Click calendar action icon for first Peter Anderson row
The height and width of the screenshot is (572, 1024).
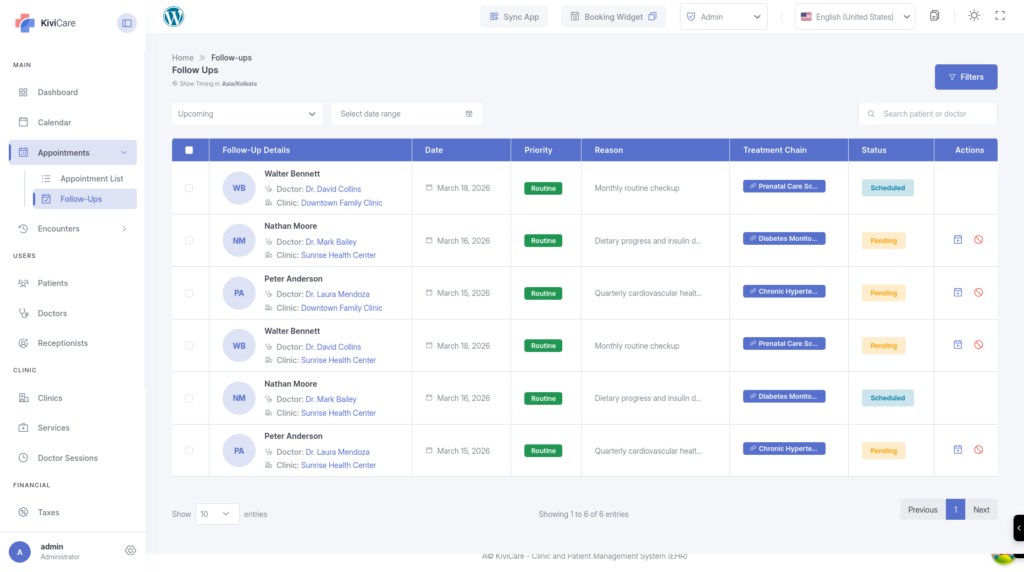click(x=957, y=292)
